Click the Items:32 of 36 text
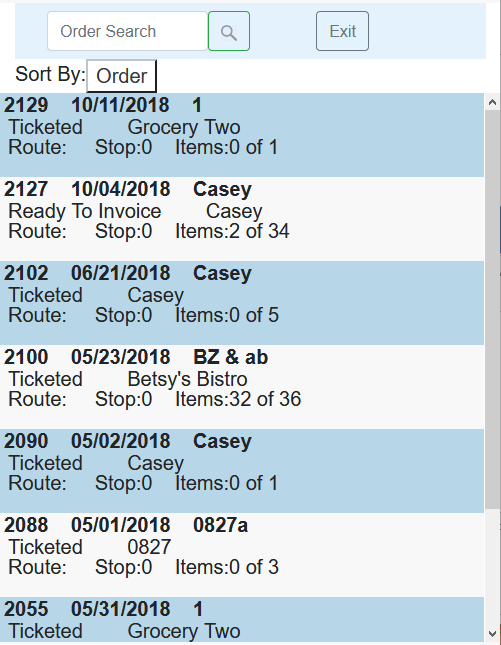Image resolution: width=501 pixels, height=645 pixels. 238,399
